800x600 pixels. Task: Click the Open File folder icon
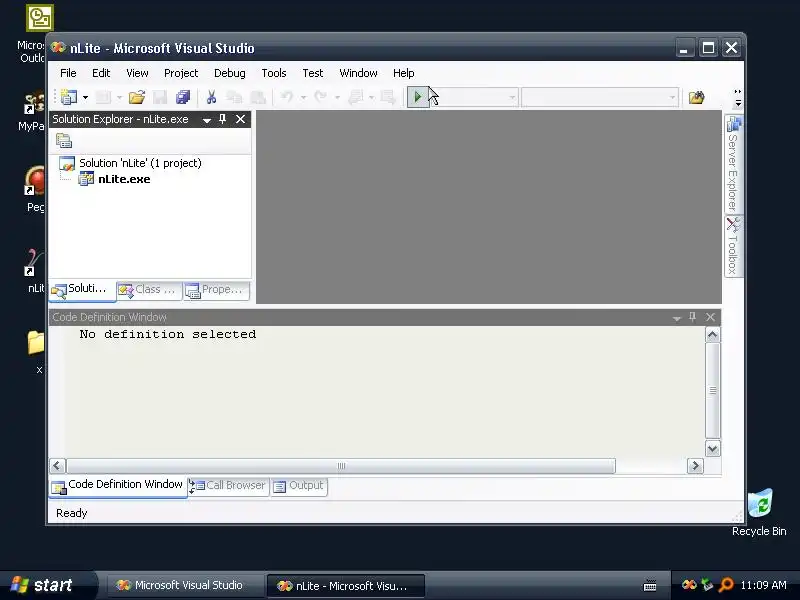137,97
